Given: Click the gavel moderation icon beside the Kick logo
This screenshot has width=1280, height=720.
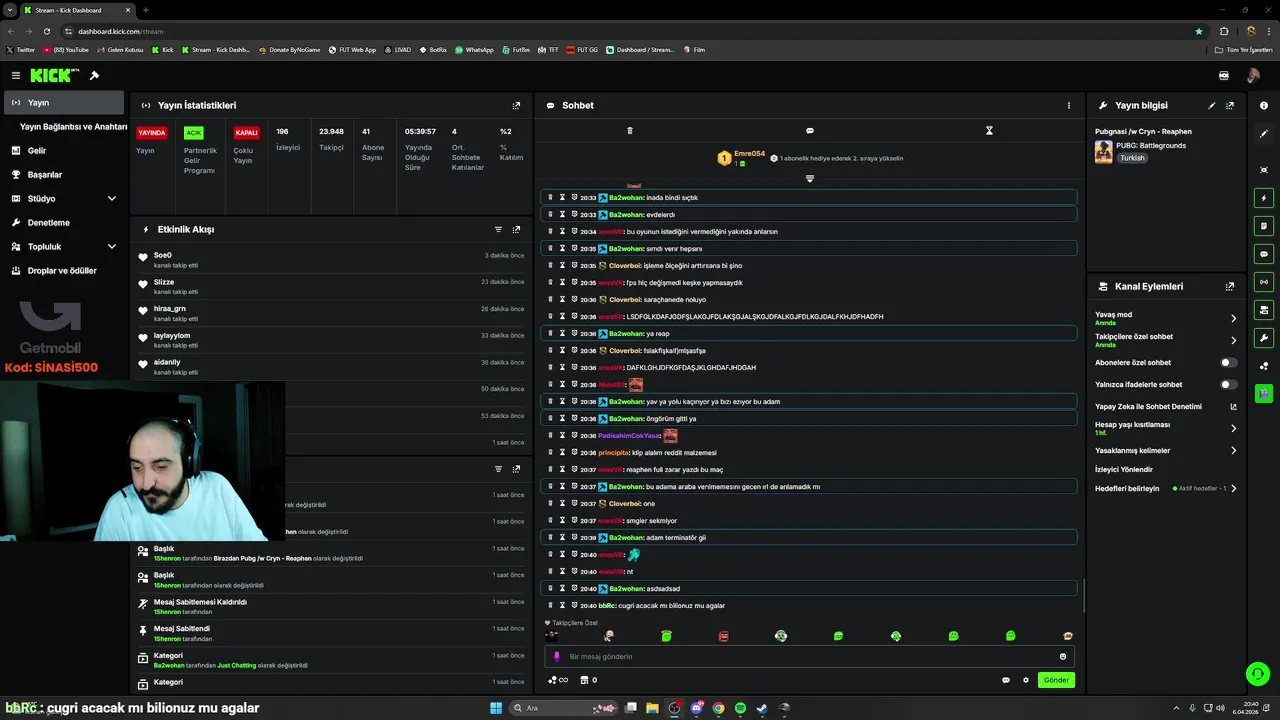Looking at the screenshot, I should 94,75.
